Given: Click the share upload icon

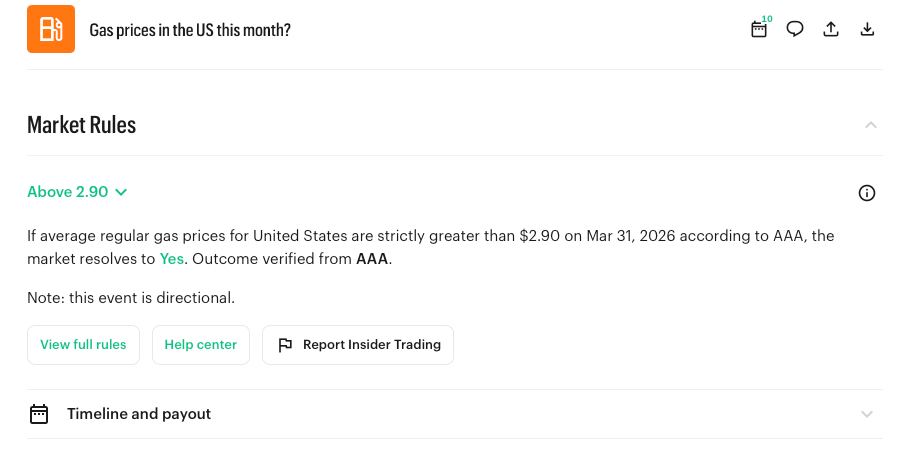Looking at the screenshot, I should 831,29.
